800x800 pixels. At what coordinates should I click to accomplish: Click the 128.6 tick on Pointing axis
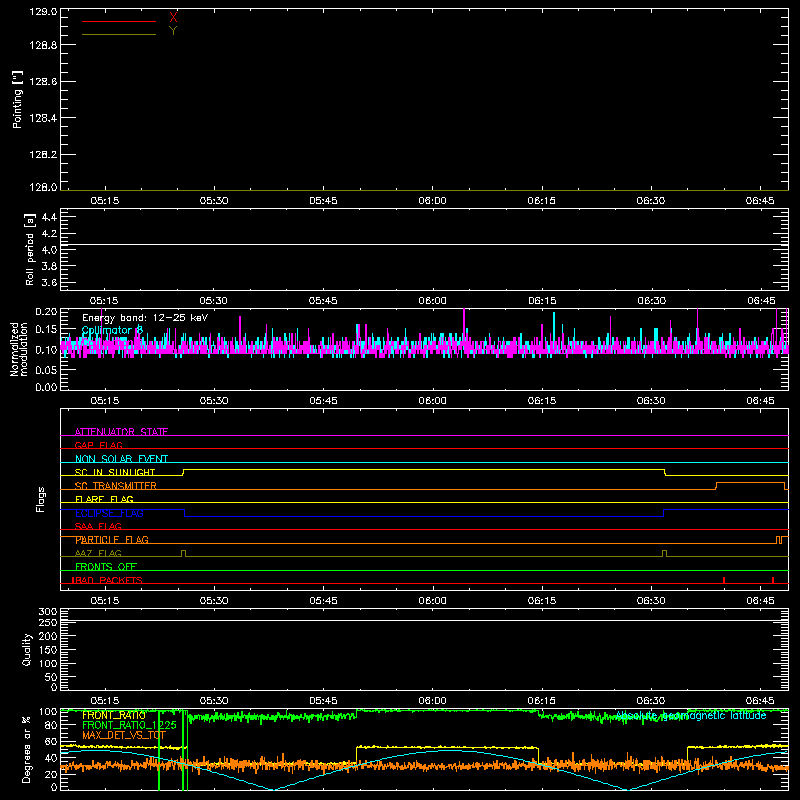pyautogui.click(x=43, y=82)
